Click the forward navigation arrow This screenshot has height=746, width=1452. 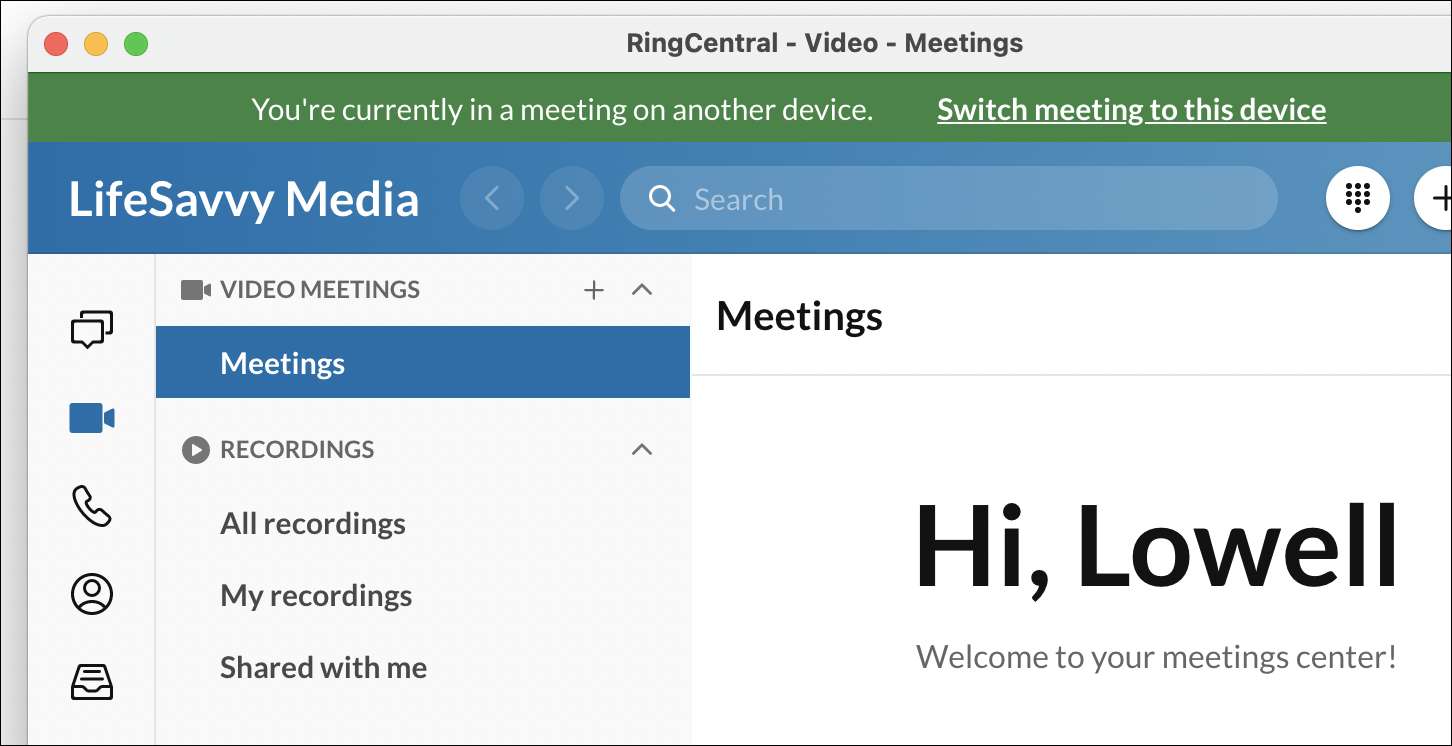[572, 198]
